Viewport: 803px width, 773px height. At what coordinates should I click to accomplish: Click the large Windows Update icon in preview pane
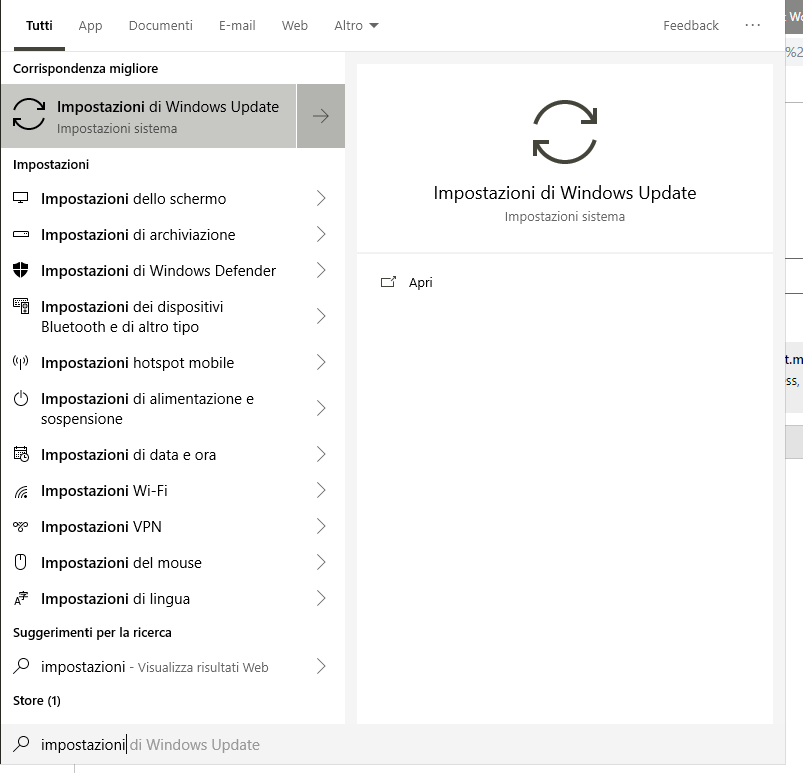tap(565, 132)
